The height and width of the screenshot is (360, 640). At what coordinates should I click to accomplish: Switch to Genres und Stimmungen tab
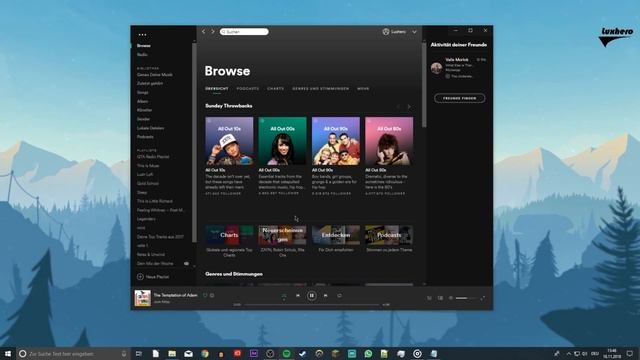[320, 89]
